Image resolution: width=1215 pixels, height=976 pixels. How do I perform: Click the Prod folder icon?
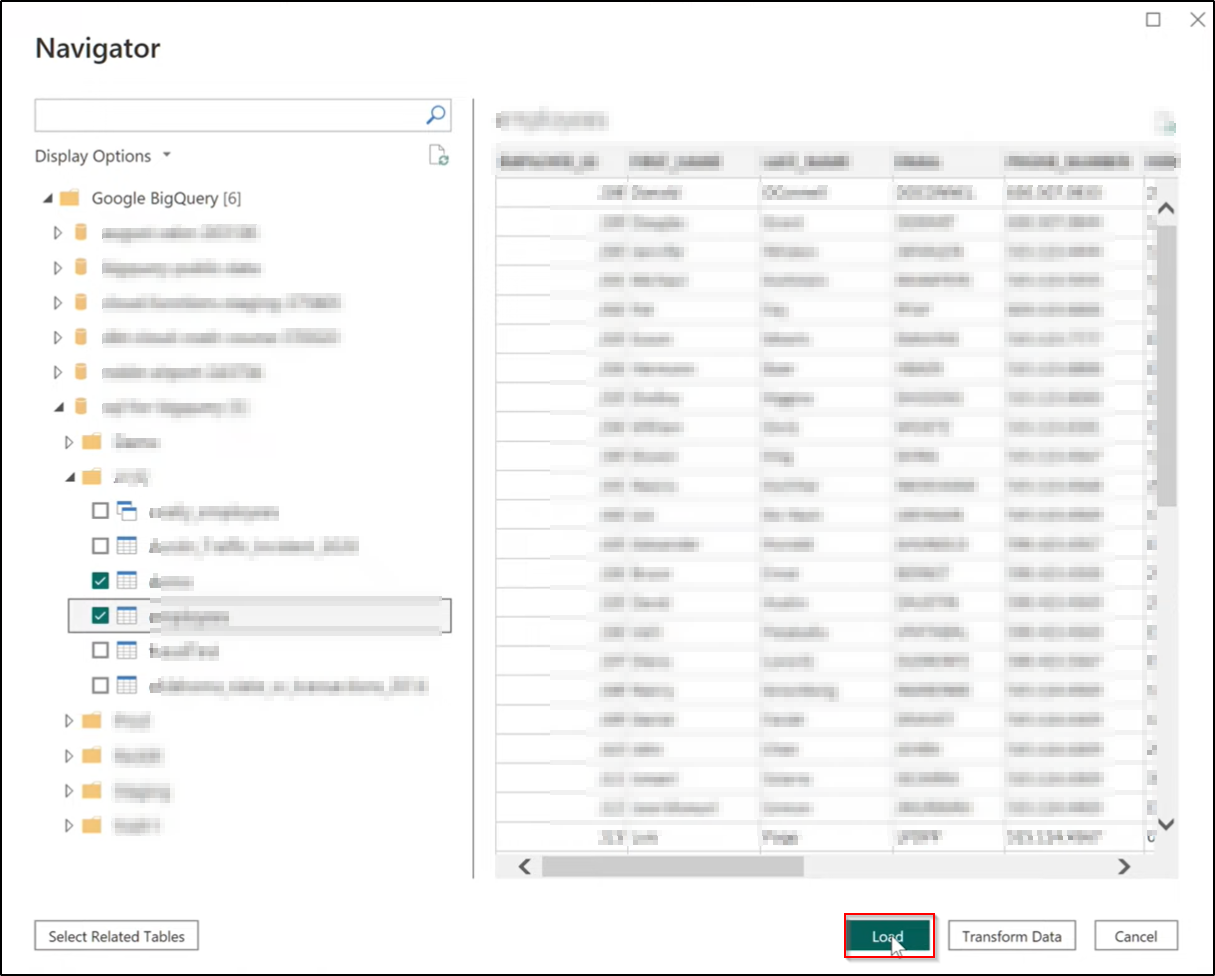(92, 720)
